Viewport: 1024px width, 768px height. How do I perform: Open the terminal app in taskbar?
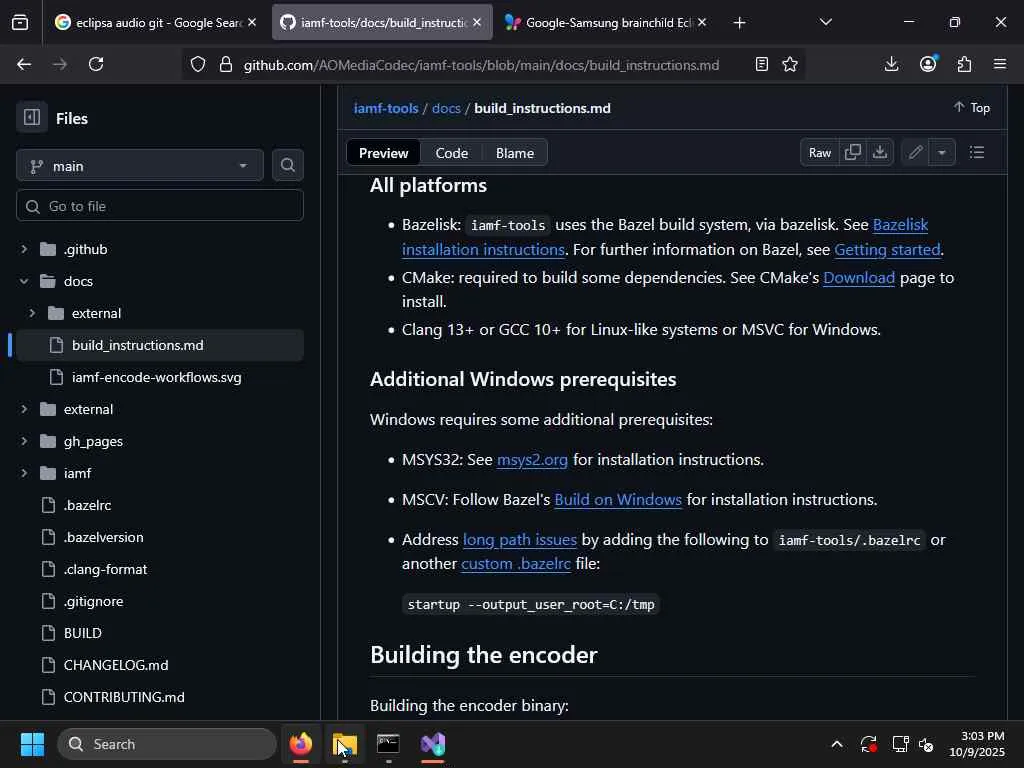[x=389, y=744]
